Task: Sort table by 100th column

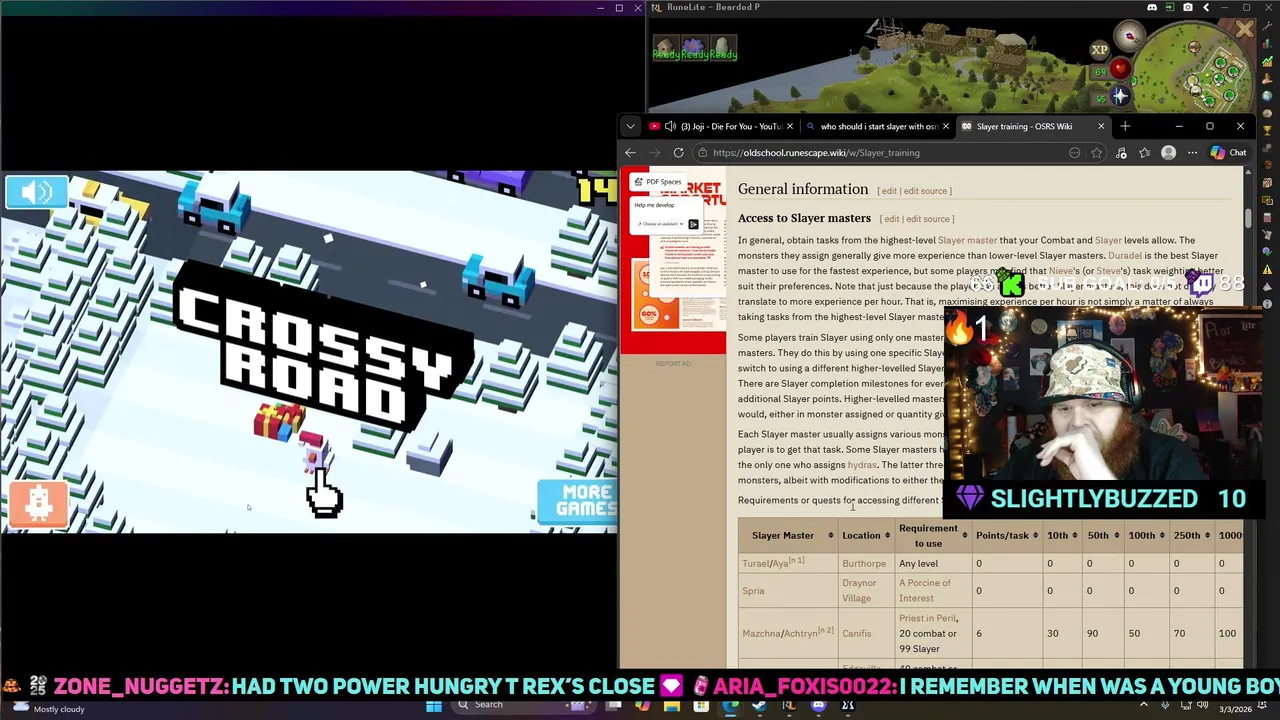Action: pyautogui.click(x=1147, y=536)
